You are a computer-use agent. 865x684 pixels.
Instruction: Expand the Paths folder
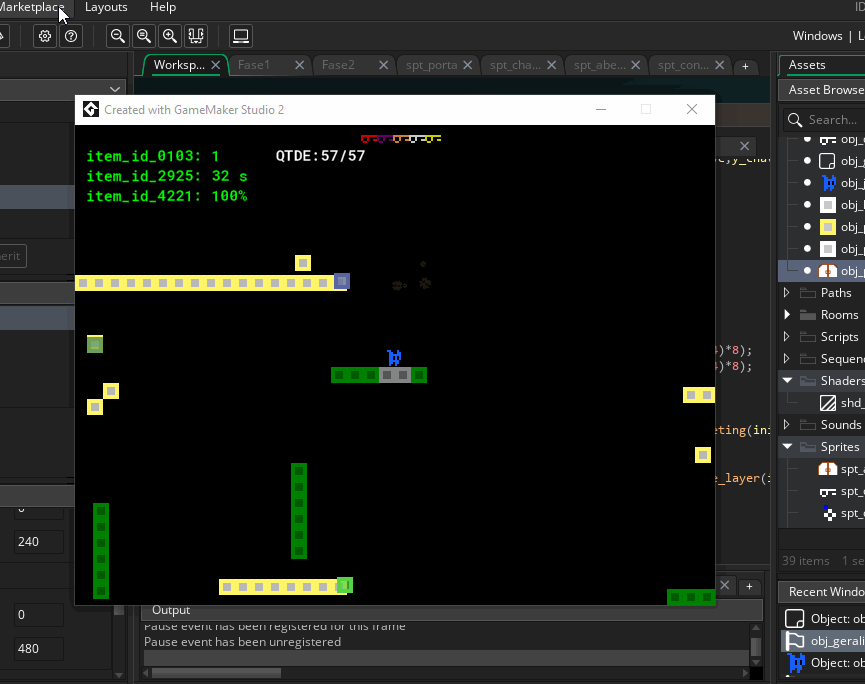[x=787, y=293]
